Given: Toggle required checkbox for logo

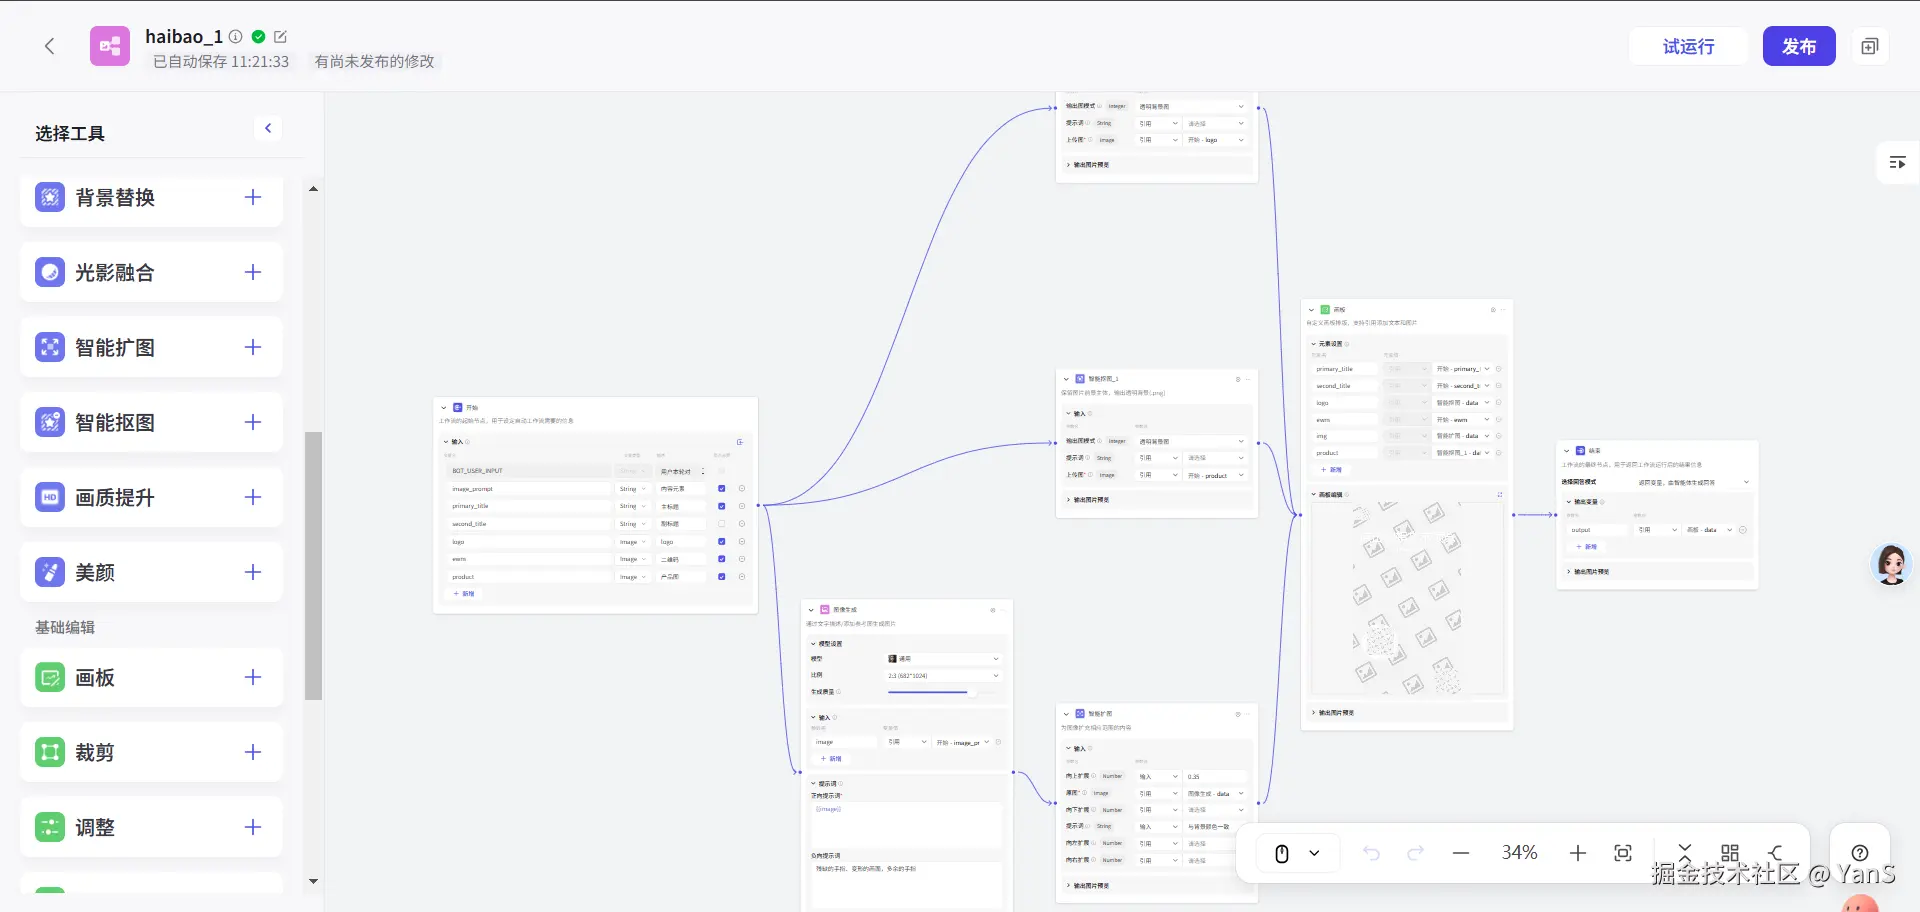Looking at the screenshot, I should click(x=722, y=542).
